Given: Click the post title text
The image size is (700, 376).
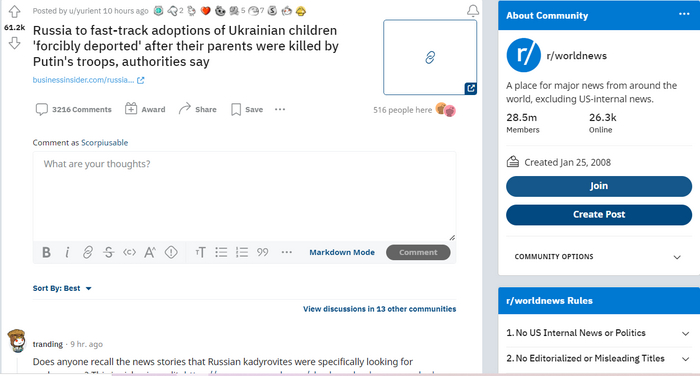Looking at the screenshot, I should (x=186, y=46).
